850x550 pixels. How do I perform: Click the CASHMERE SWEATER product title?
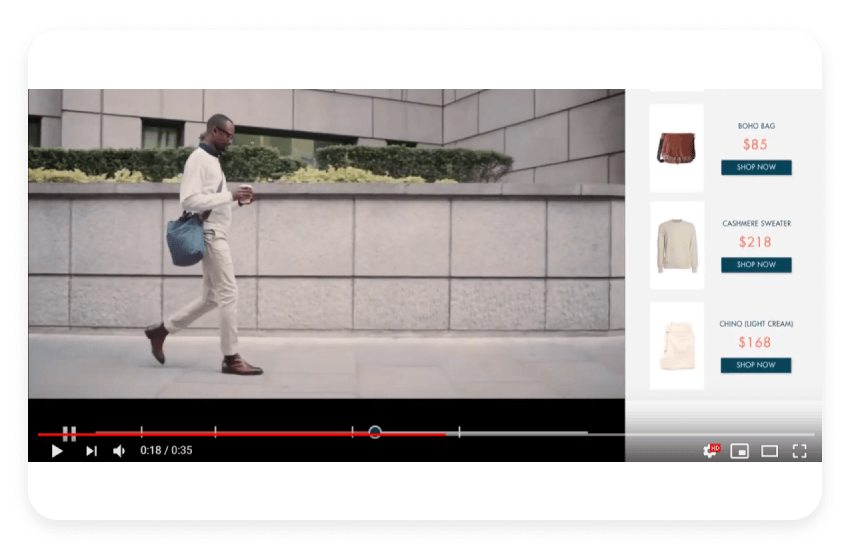(x=756, y=223)
